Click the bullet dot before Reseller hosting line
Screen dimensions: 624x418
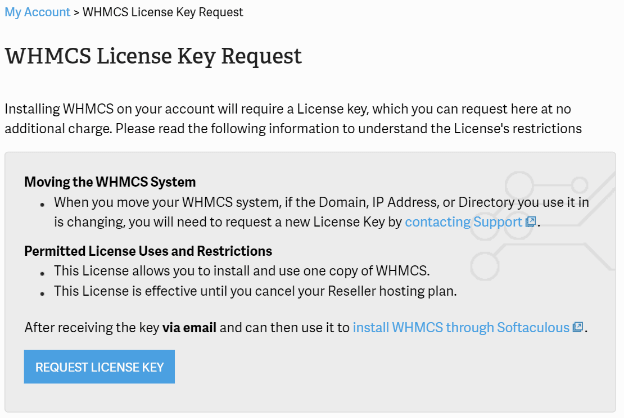43,295
